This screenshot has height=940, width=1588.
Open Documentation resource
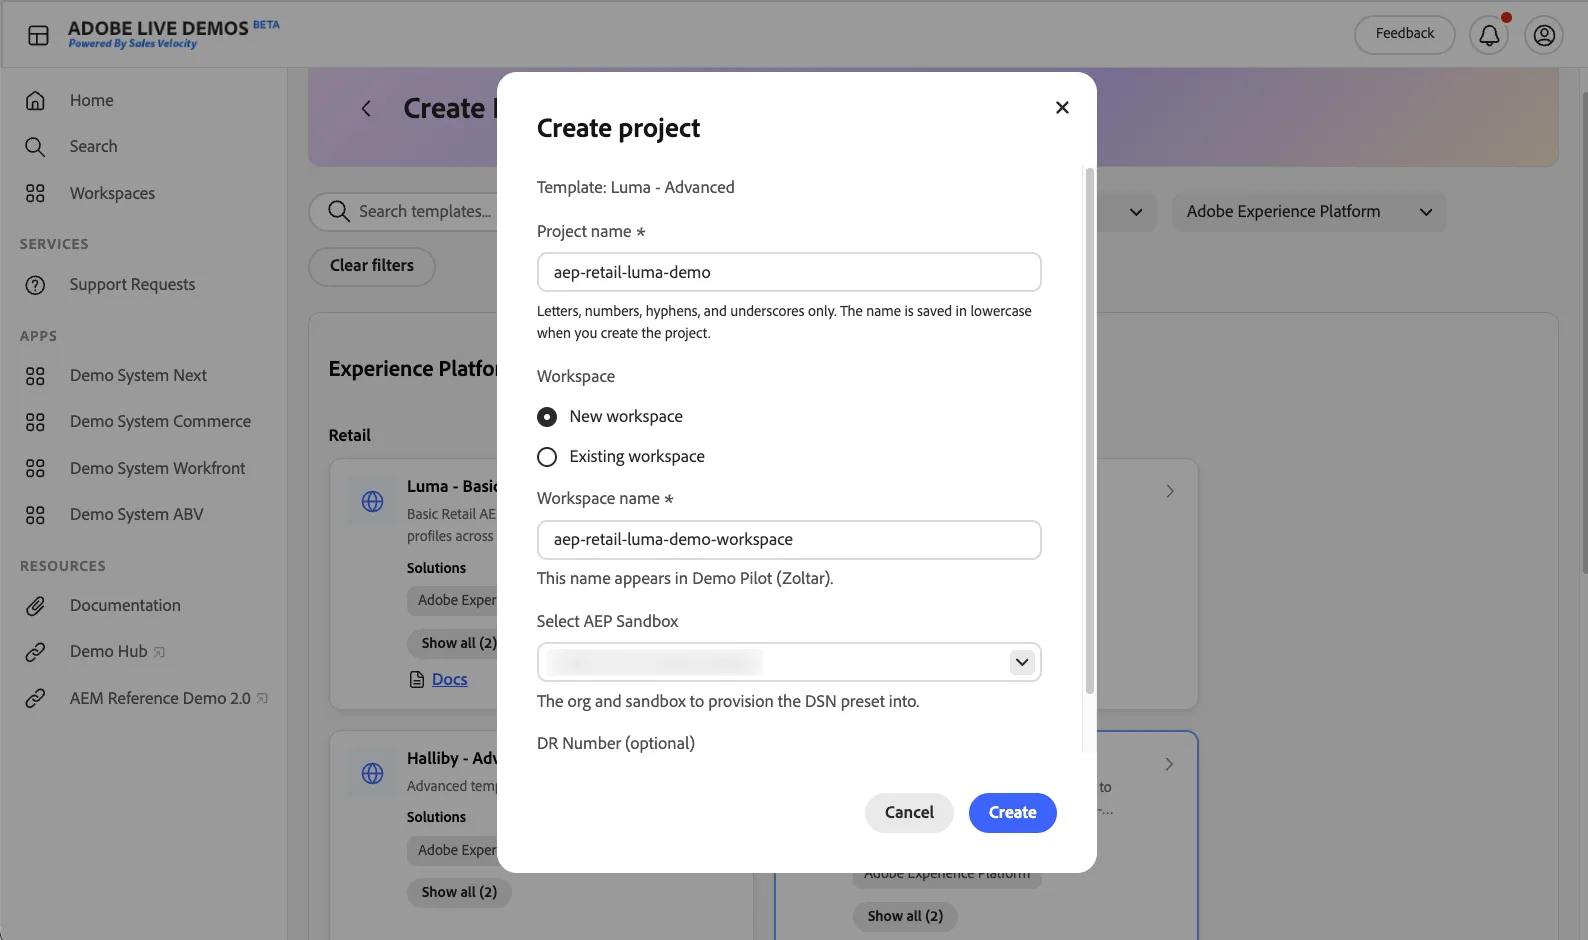125,606
